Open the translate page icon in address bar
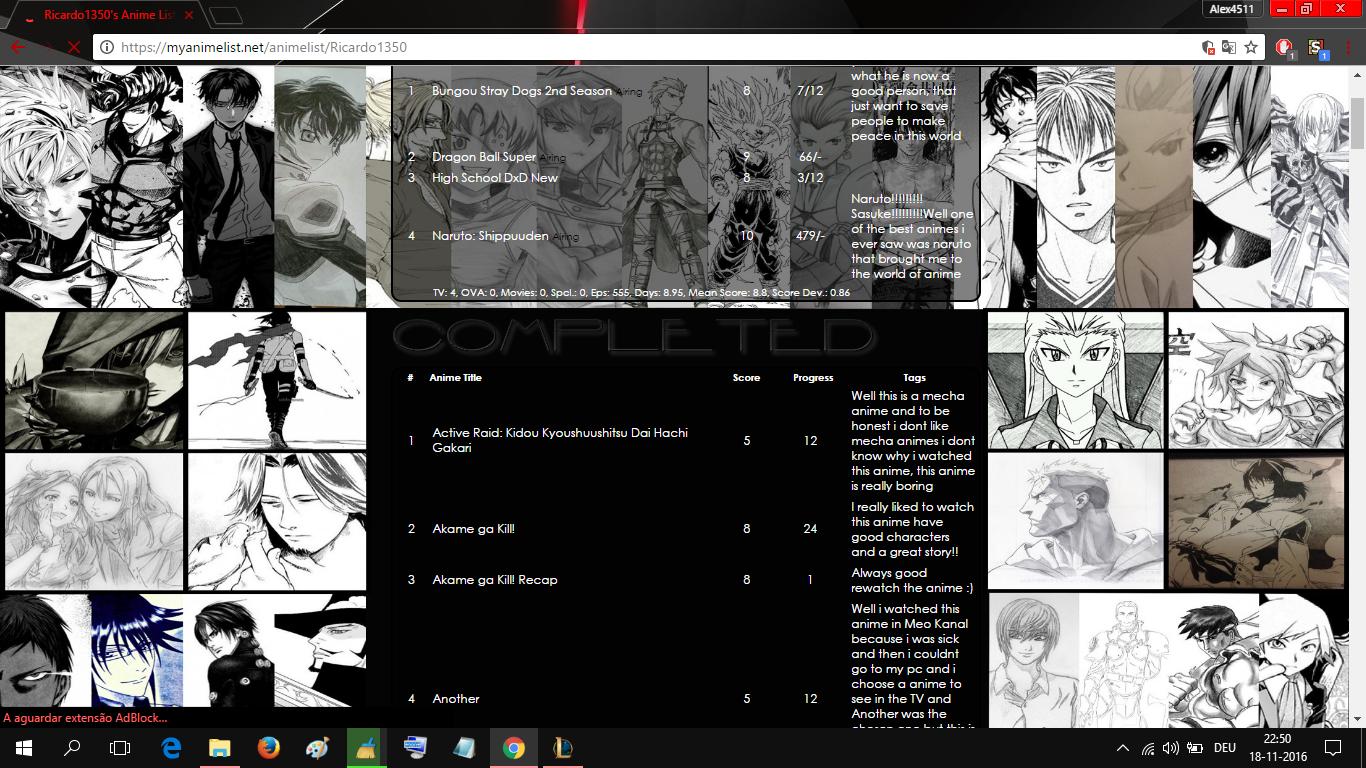Image resolution: width=1366 pixels, height=768 pixels. 1229,47
